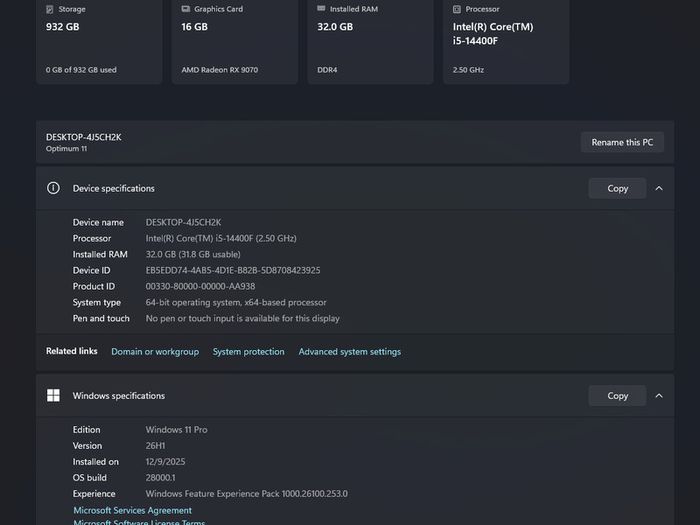
Task: Select the 932 GB storage value
Action: click(62, 27)
